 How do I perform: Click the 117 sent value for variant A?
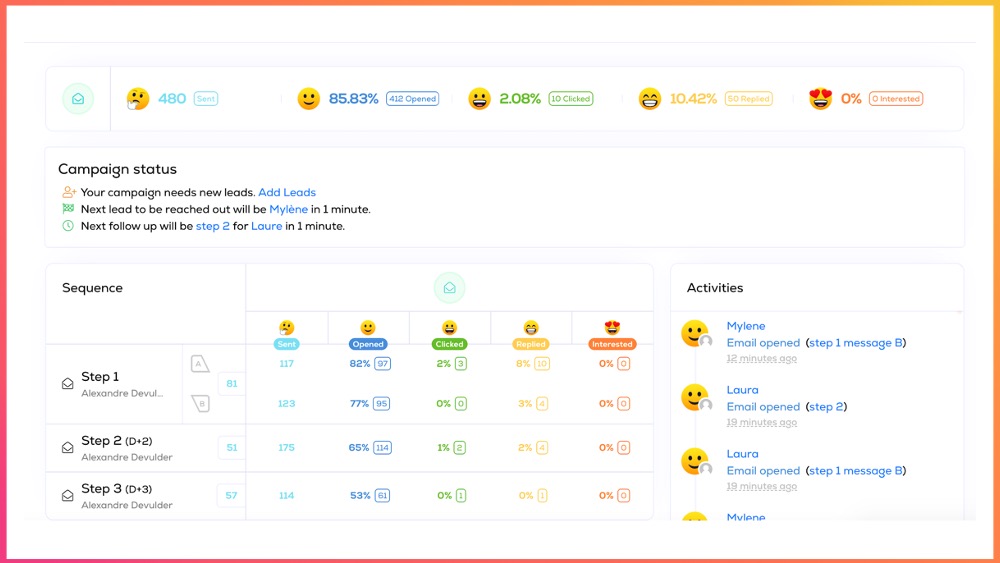click(x=286, y=363)
